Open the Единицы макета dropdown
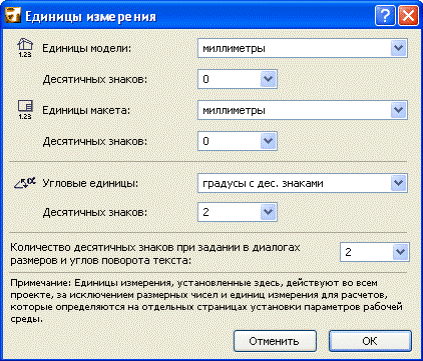423x361 pixels. 302,110
